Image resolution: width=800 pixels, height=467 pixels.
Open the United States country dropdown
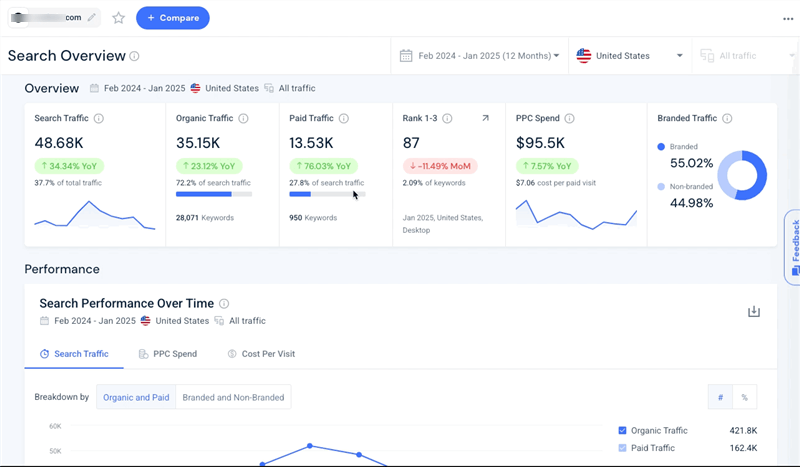[x=630, y=56]
